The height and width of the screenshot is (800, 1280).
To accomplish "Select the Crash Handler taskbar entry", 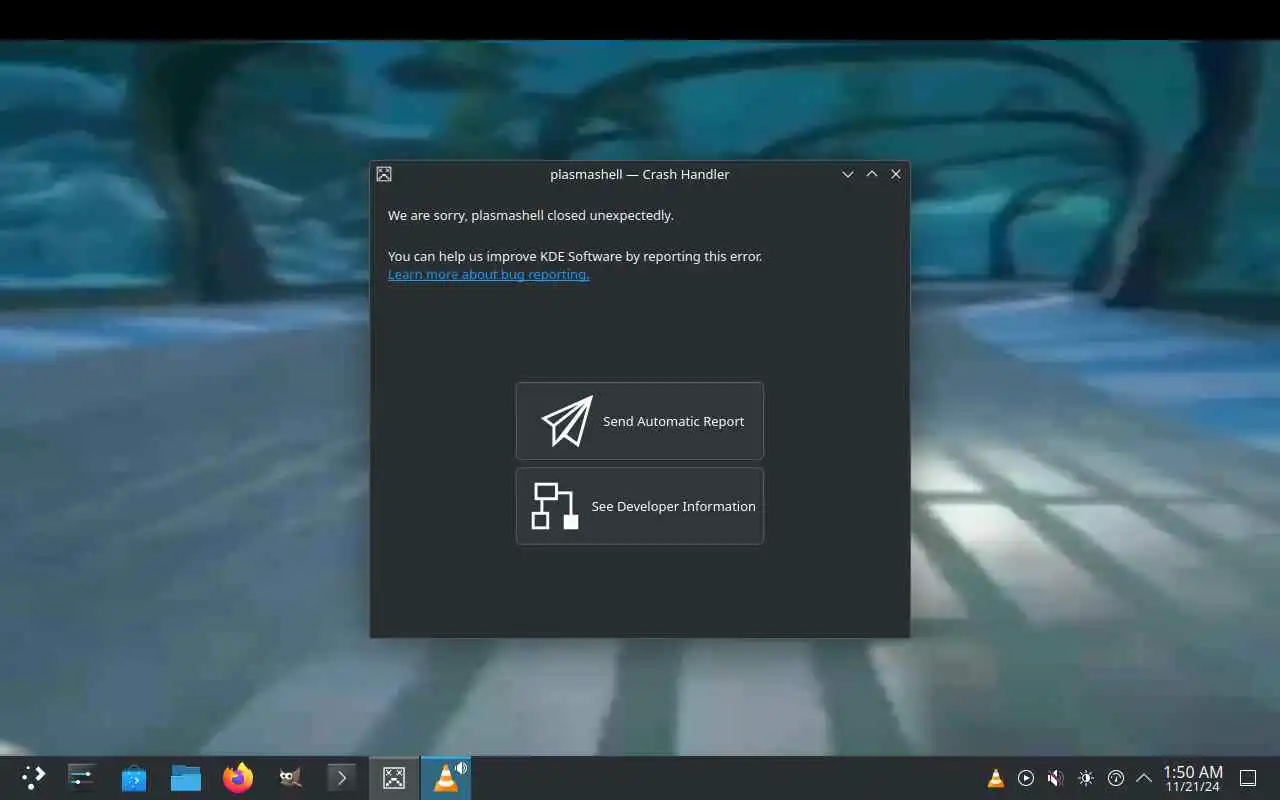I will click(394, 777).
